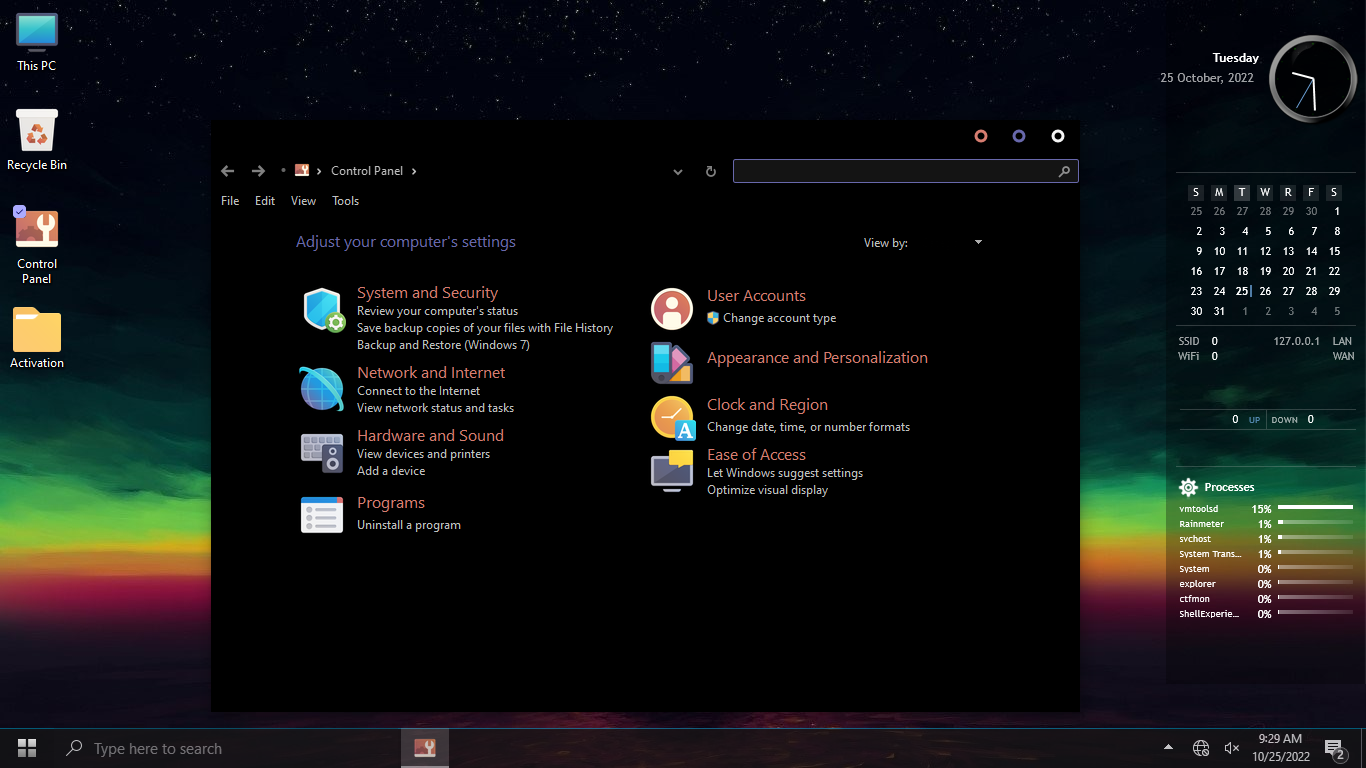The image size is (1366, 768).
Task: Click the refresh button in address bar
Action: (x=711, y=171)
